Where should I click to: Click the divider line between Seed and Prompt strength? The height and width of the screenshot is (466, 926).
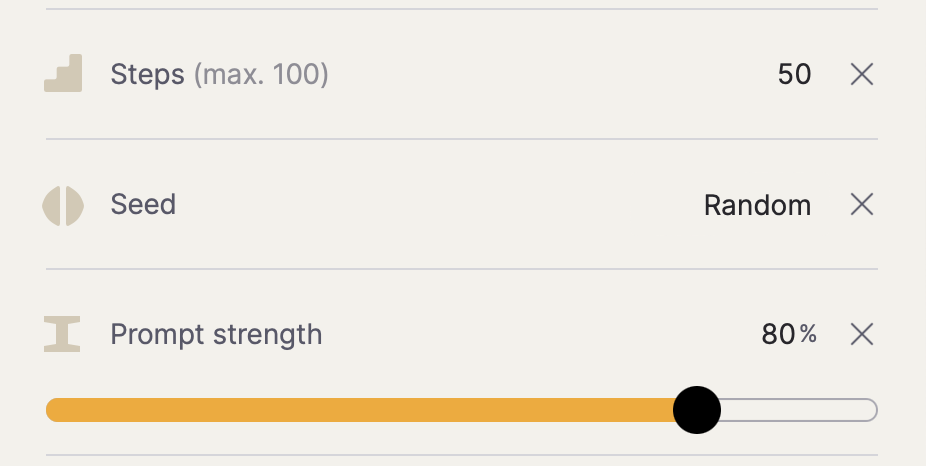[x=462, y=269]
